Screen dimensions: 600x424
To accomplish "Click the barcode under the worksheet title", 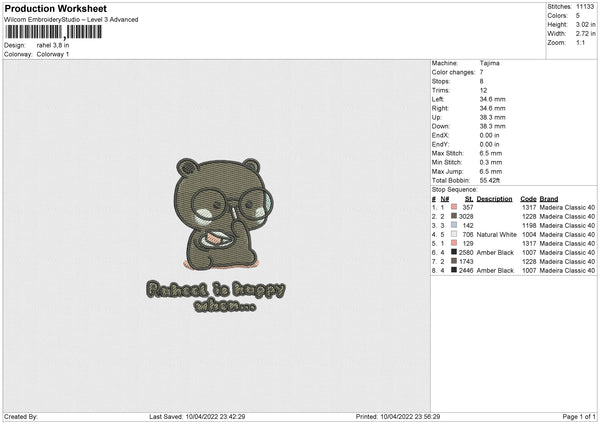I will click(x=54, y=32).
